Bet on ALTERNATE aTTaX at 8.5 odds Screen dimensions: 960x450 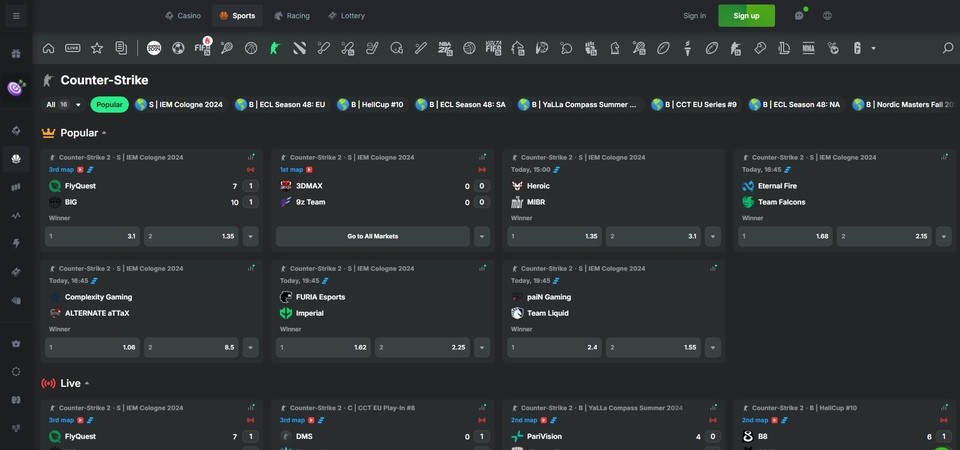point(192,347)
